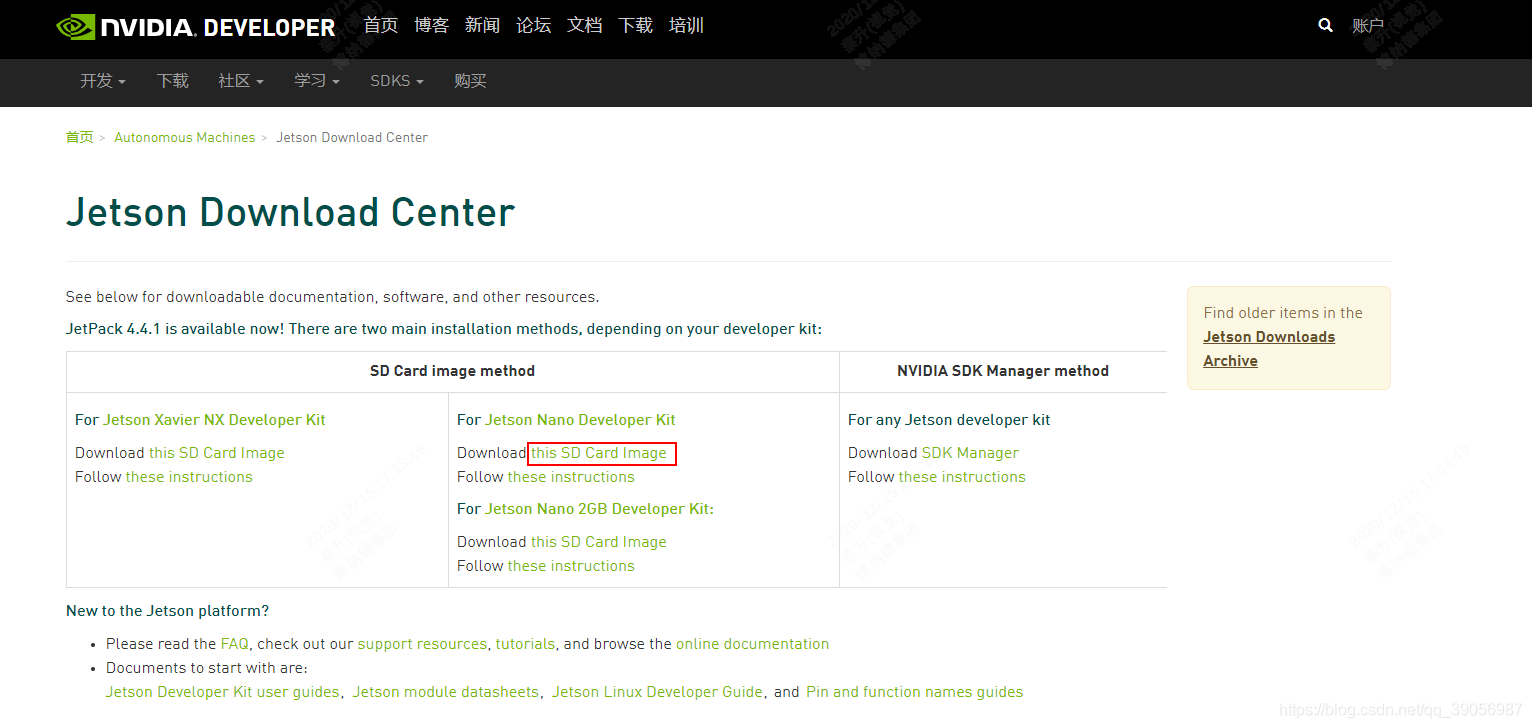The image size is (1532, 728).
Task: Open the tutorials link
Action: (525, 644)
